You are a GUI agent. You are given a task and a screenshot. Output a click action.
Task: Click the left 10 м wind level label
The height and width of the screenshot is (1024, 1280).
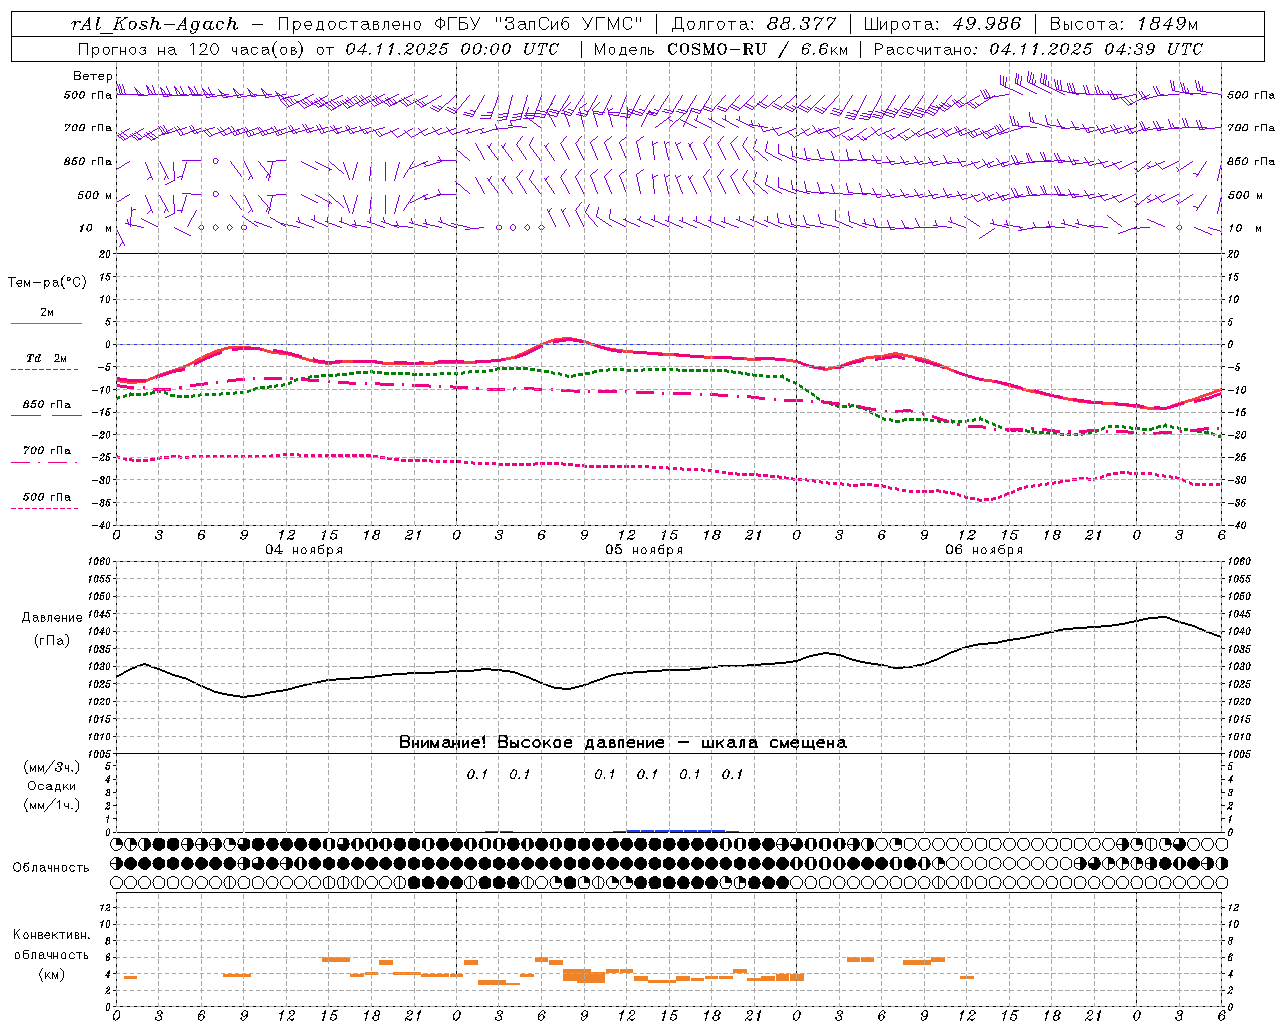click(96, 228)
